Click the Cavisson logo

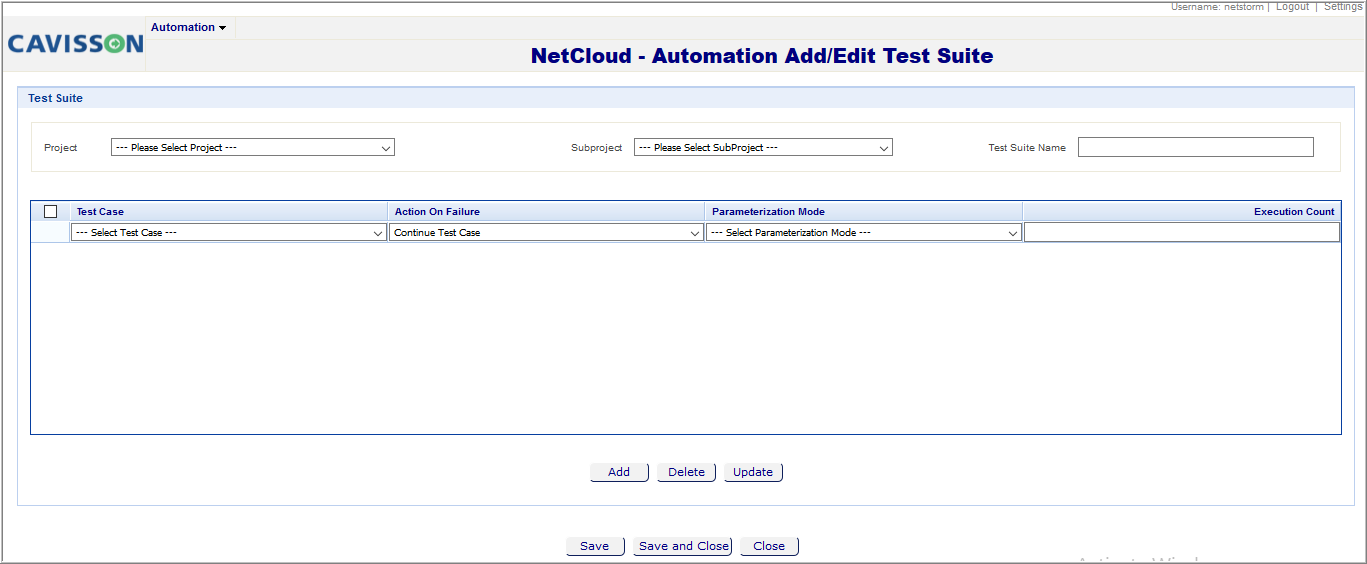pyautogui.click(x=75, y=45)
